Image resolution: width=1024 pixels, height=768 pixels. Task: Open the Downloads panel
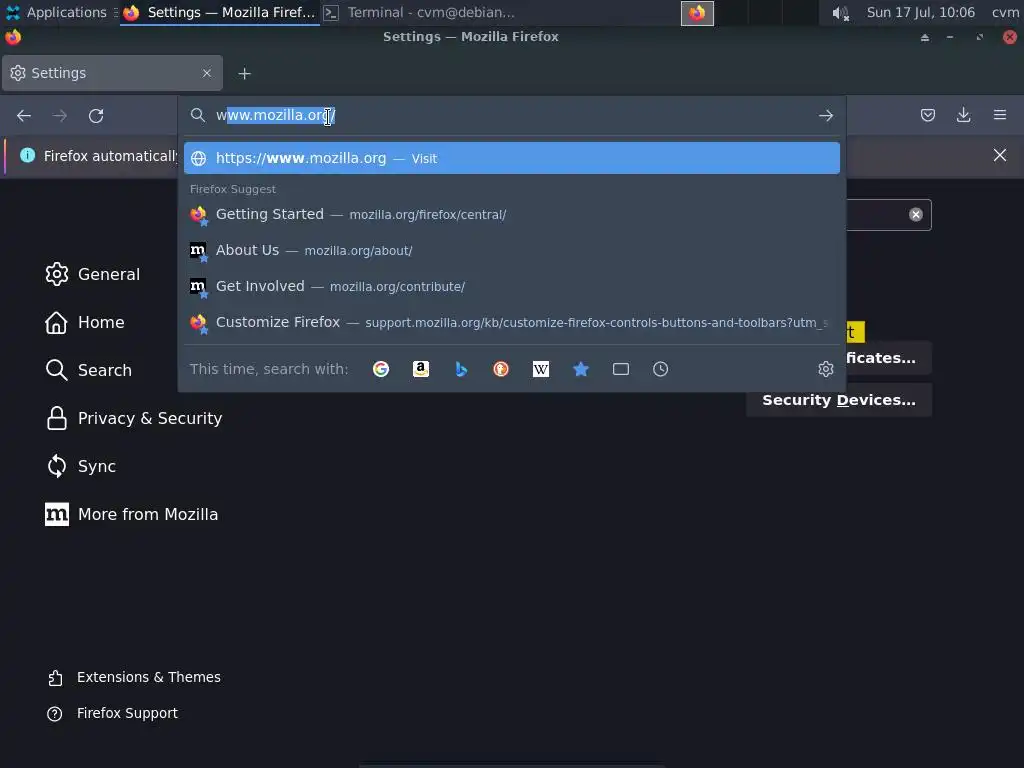tap(963, 116)
